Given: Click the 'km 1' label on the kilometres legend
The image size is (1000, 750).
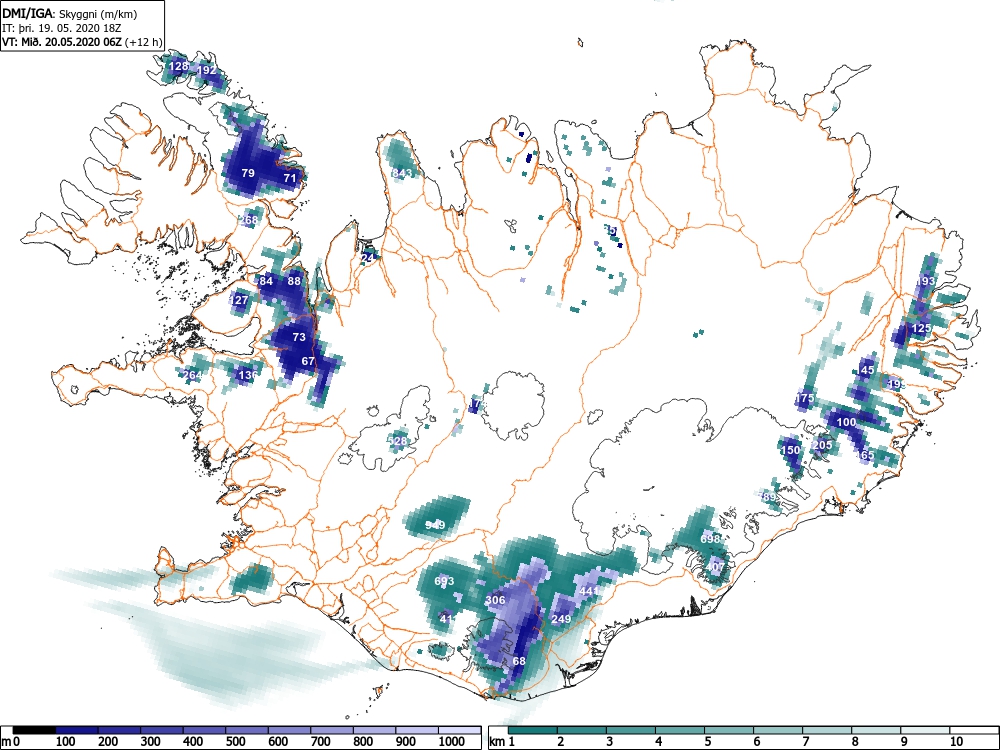Looking at the screenshot, I should [x=503, y=742].
